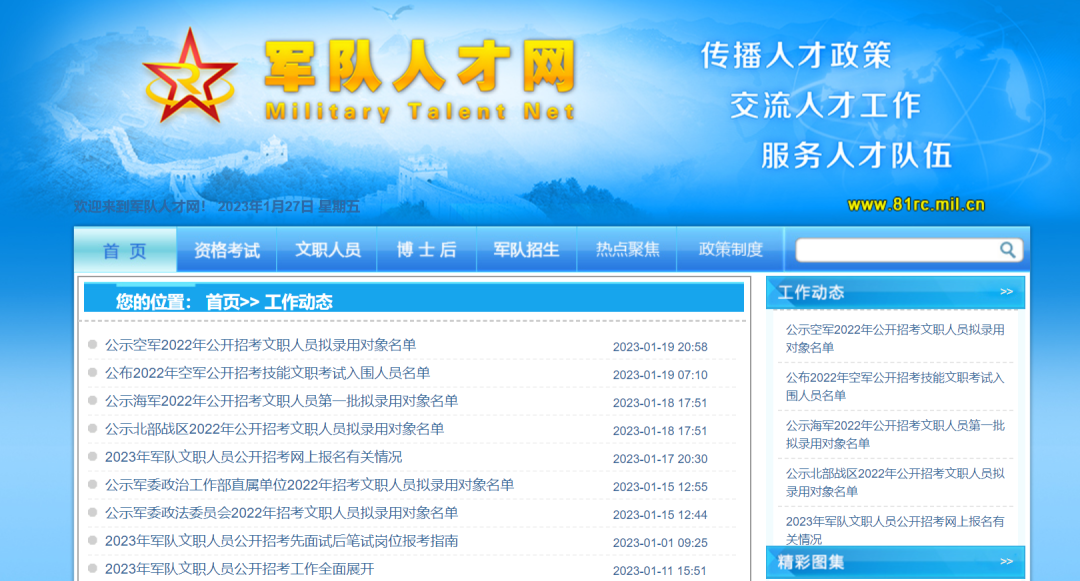The width and height of the screenshot is (1080, 581).
Task: Click timestamp 2023-01-01 09:25
Action: point(660,543)
